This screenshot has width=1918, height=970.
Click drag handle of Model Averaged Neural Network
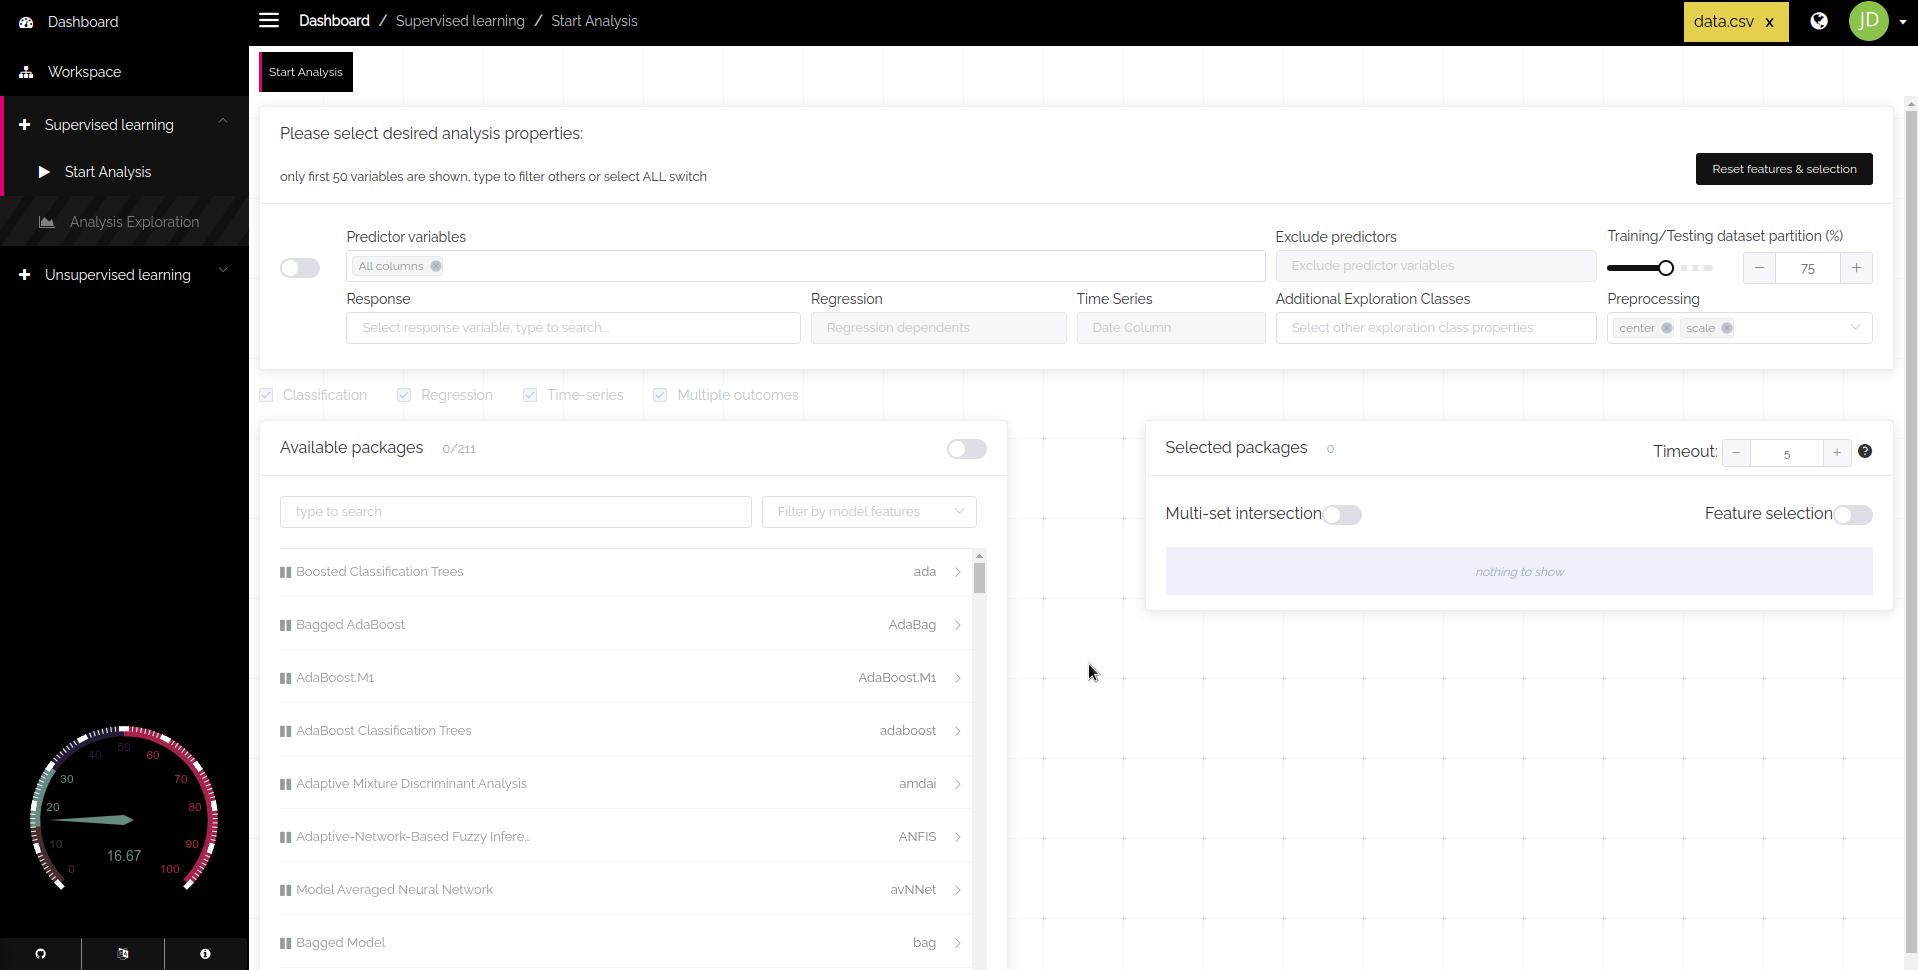pos(286,890)
